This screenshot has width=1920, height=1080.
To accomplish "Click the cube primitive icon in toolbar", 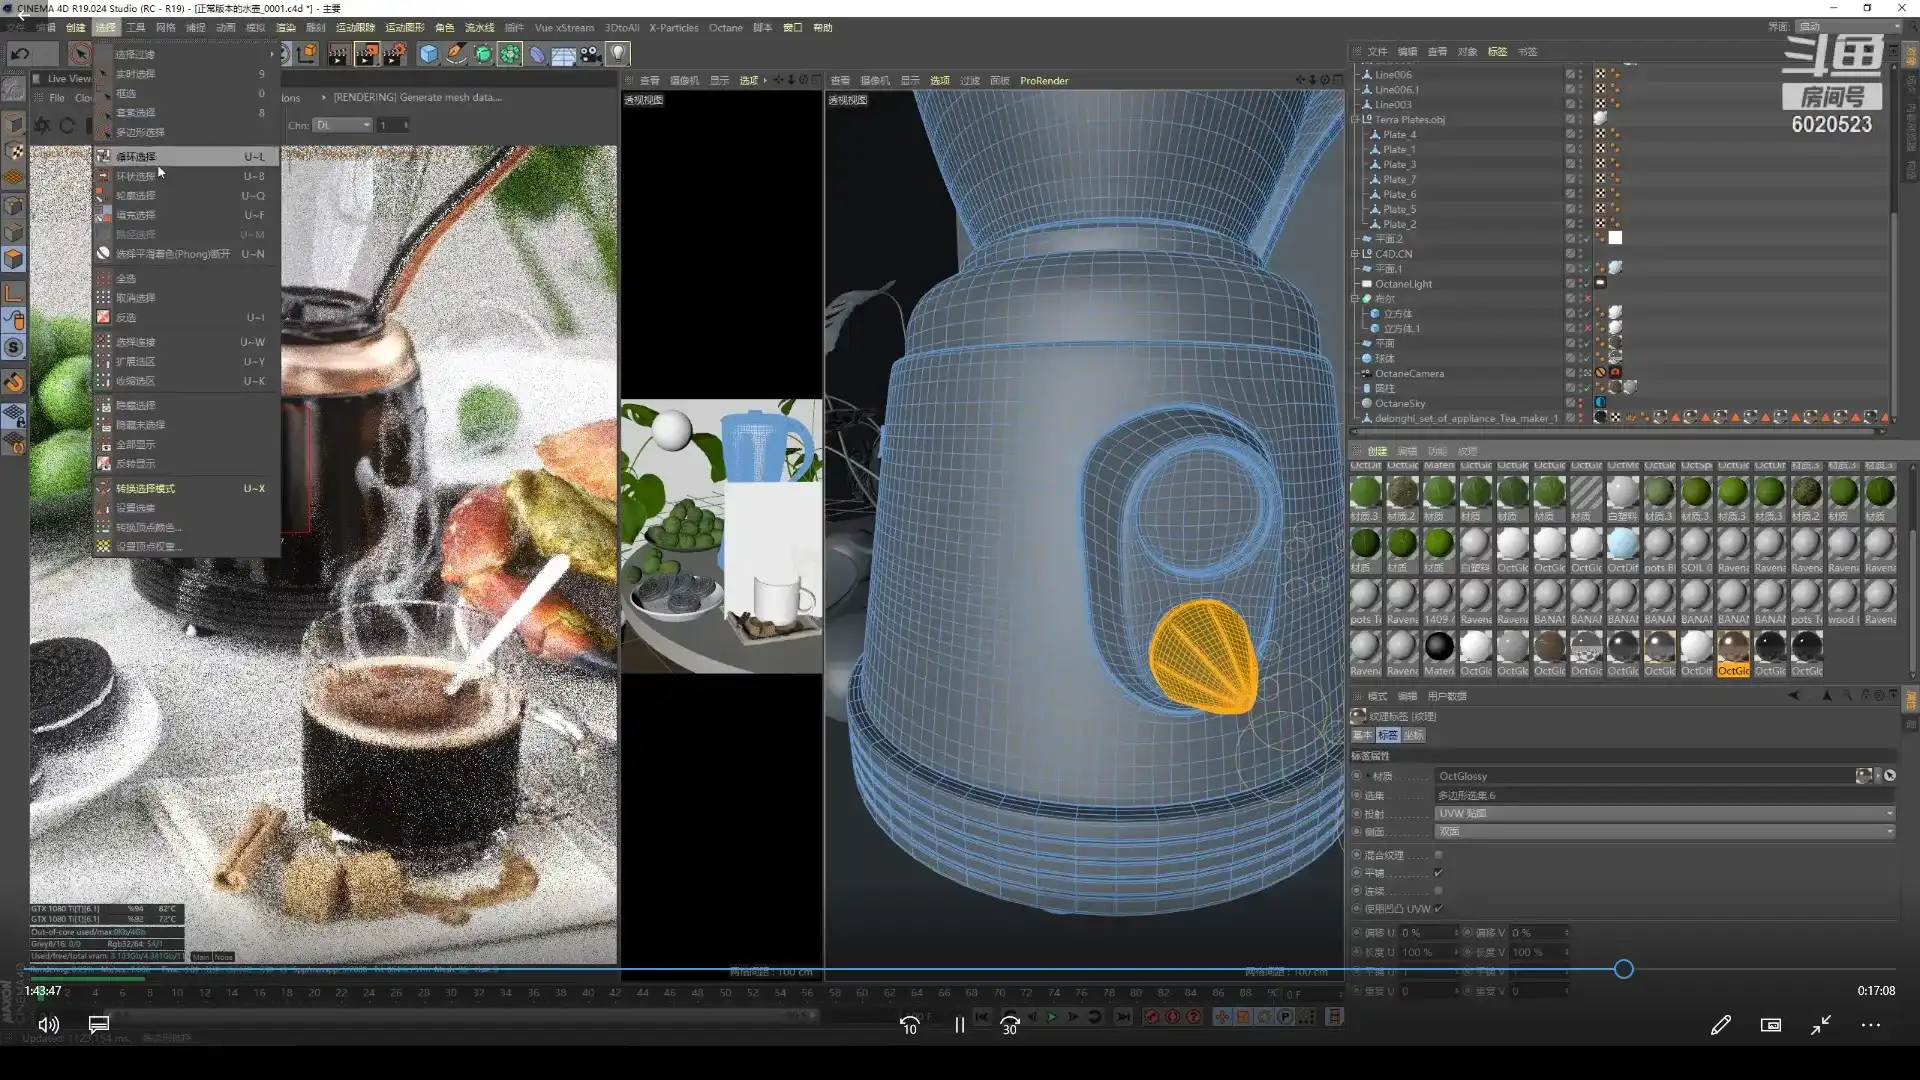I will point(428,54).
